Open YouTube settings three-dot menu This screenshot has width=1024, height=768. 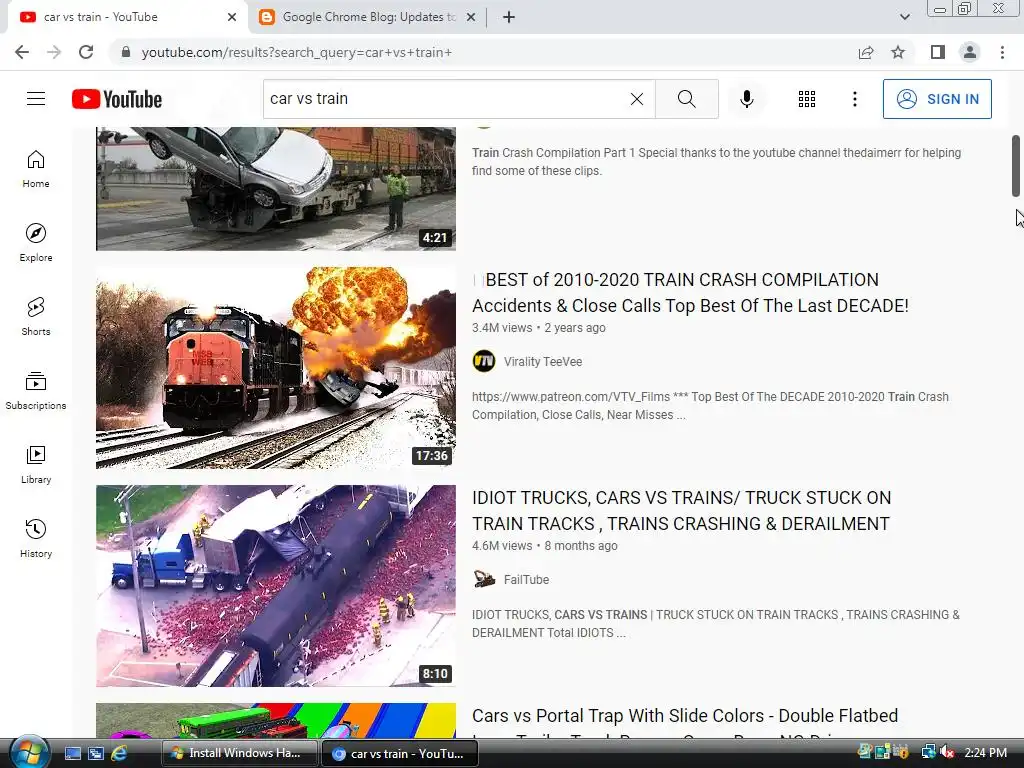coord(854,99)
